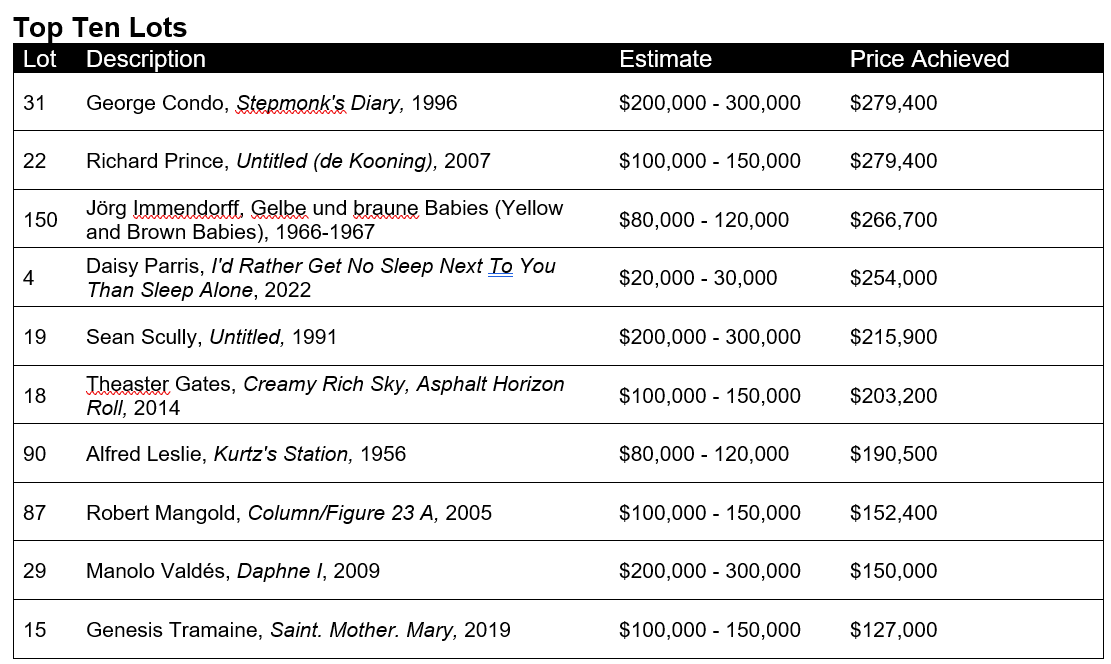Screen dimensions: 1111x664
Task: Click the Sean Scully Untitled description cell
Action: (x=211, y=337)
